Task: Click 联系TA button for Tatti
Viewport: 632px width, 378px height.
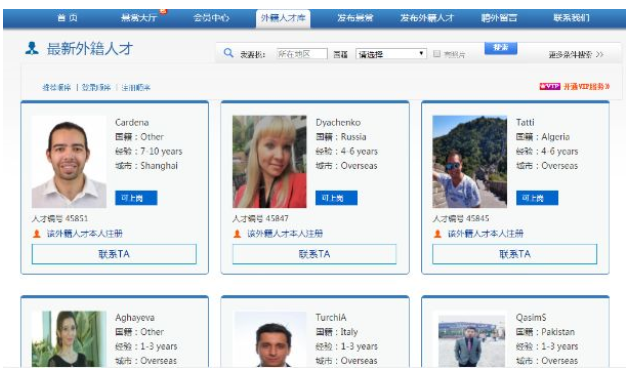Action: [515, 254]
